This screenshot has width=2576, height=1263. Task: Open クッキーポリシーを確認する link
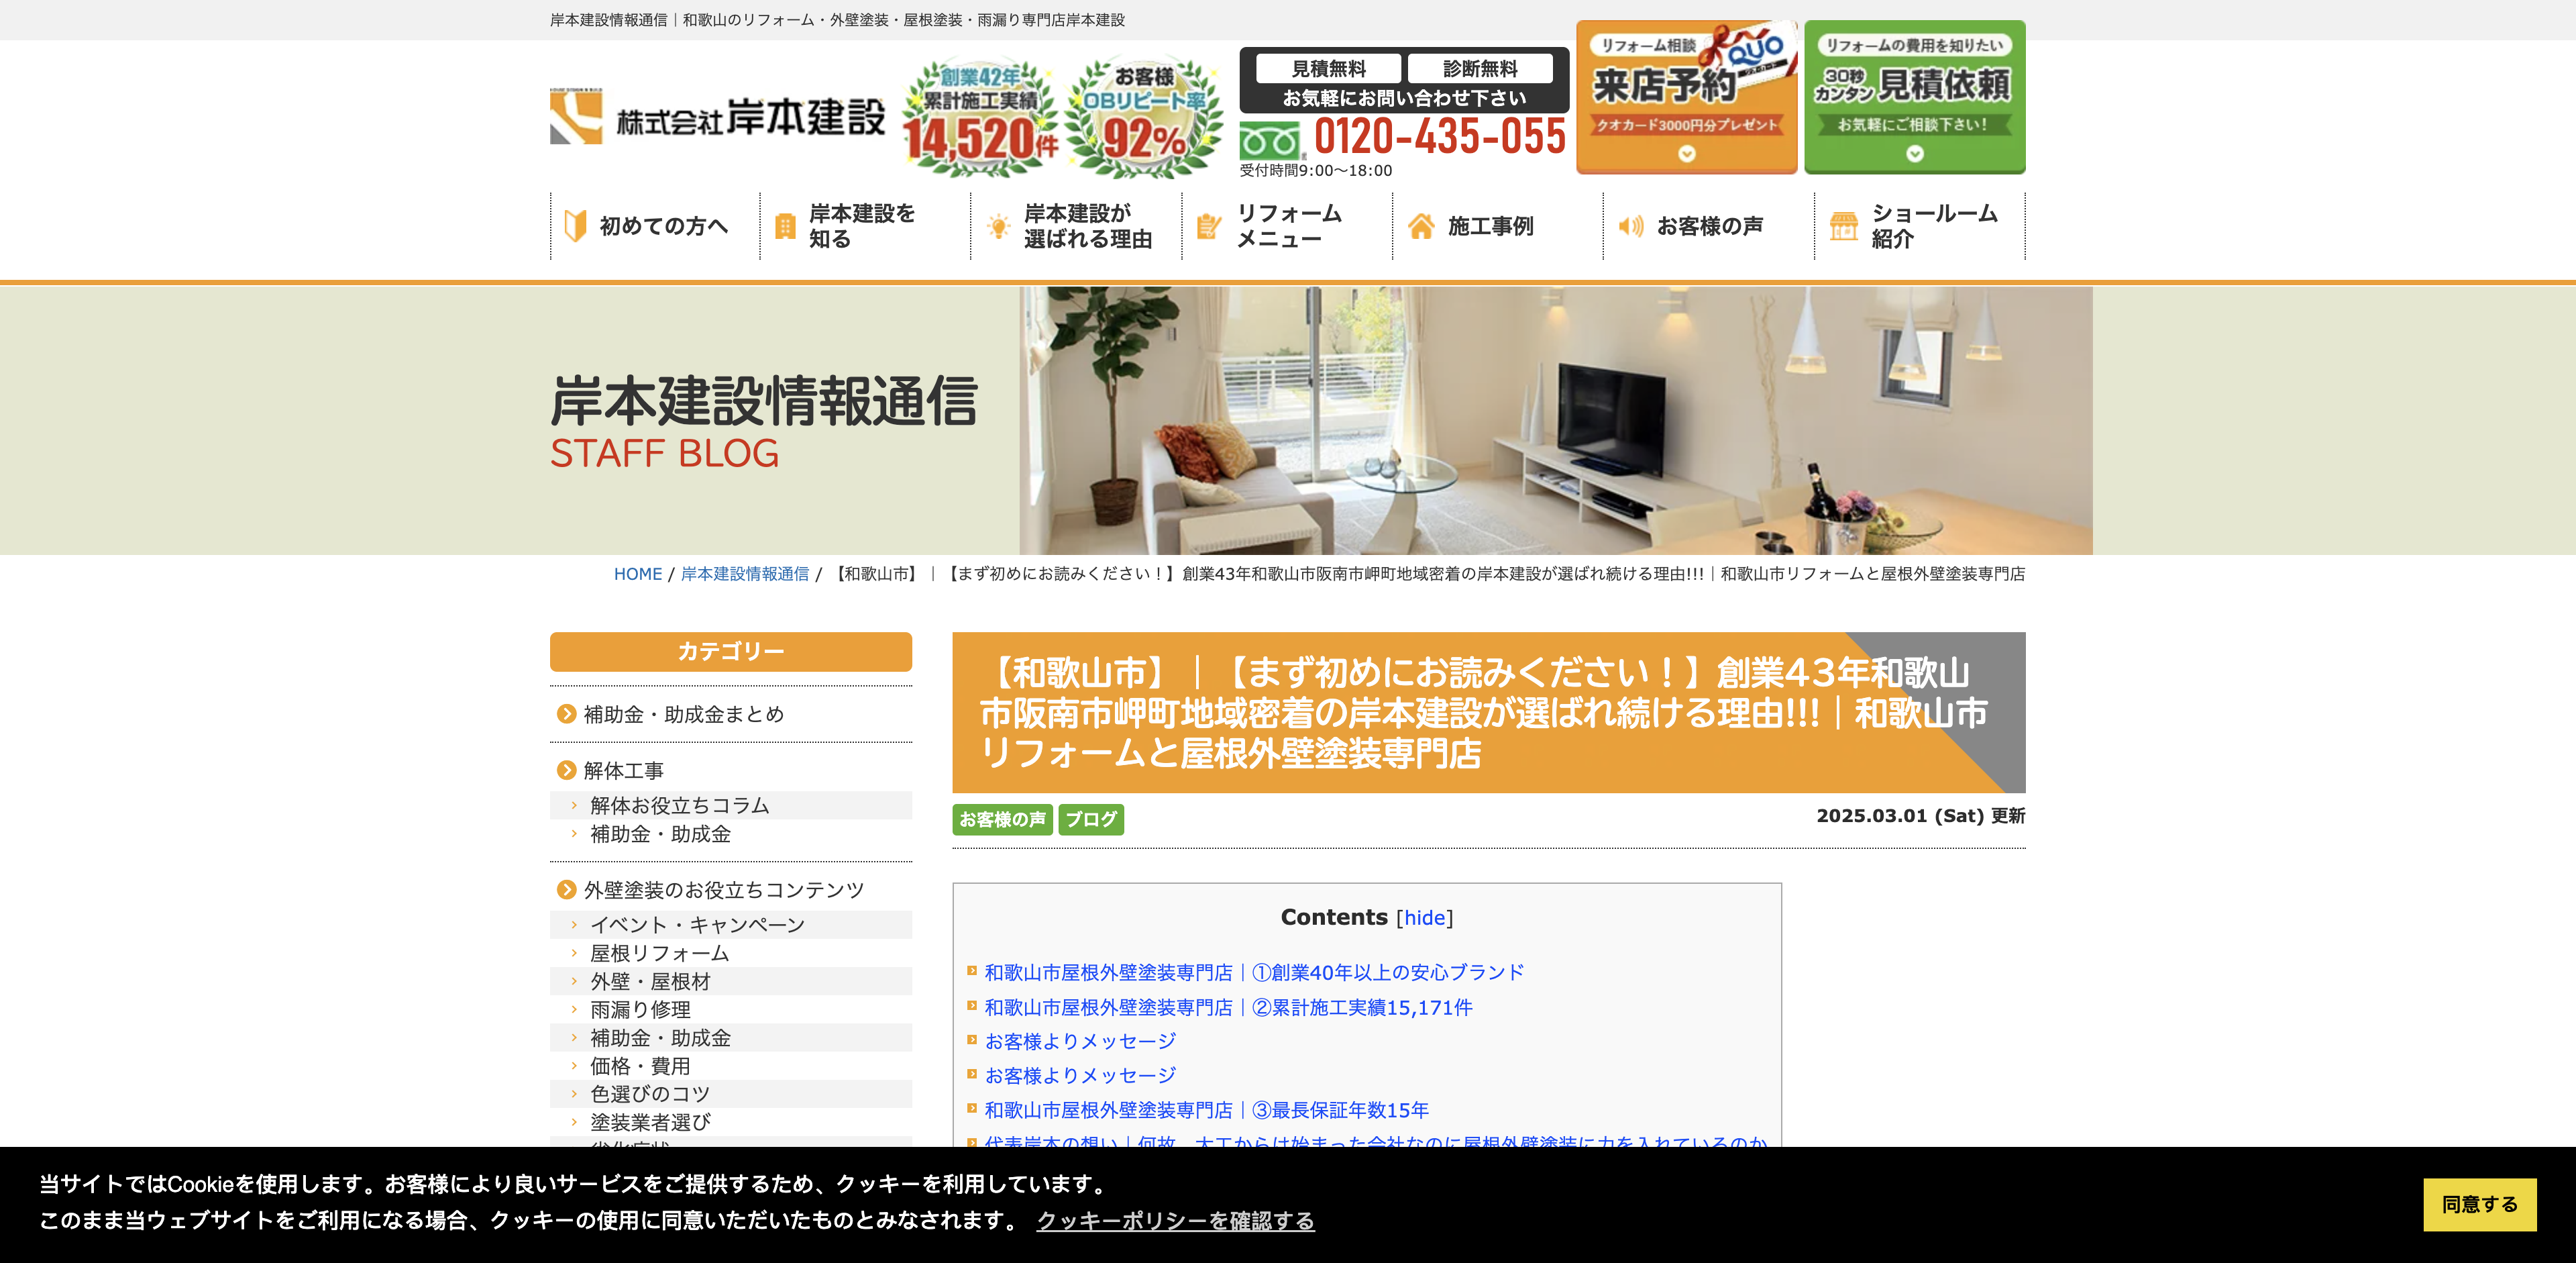(x=1175, y=1221)
